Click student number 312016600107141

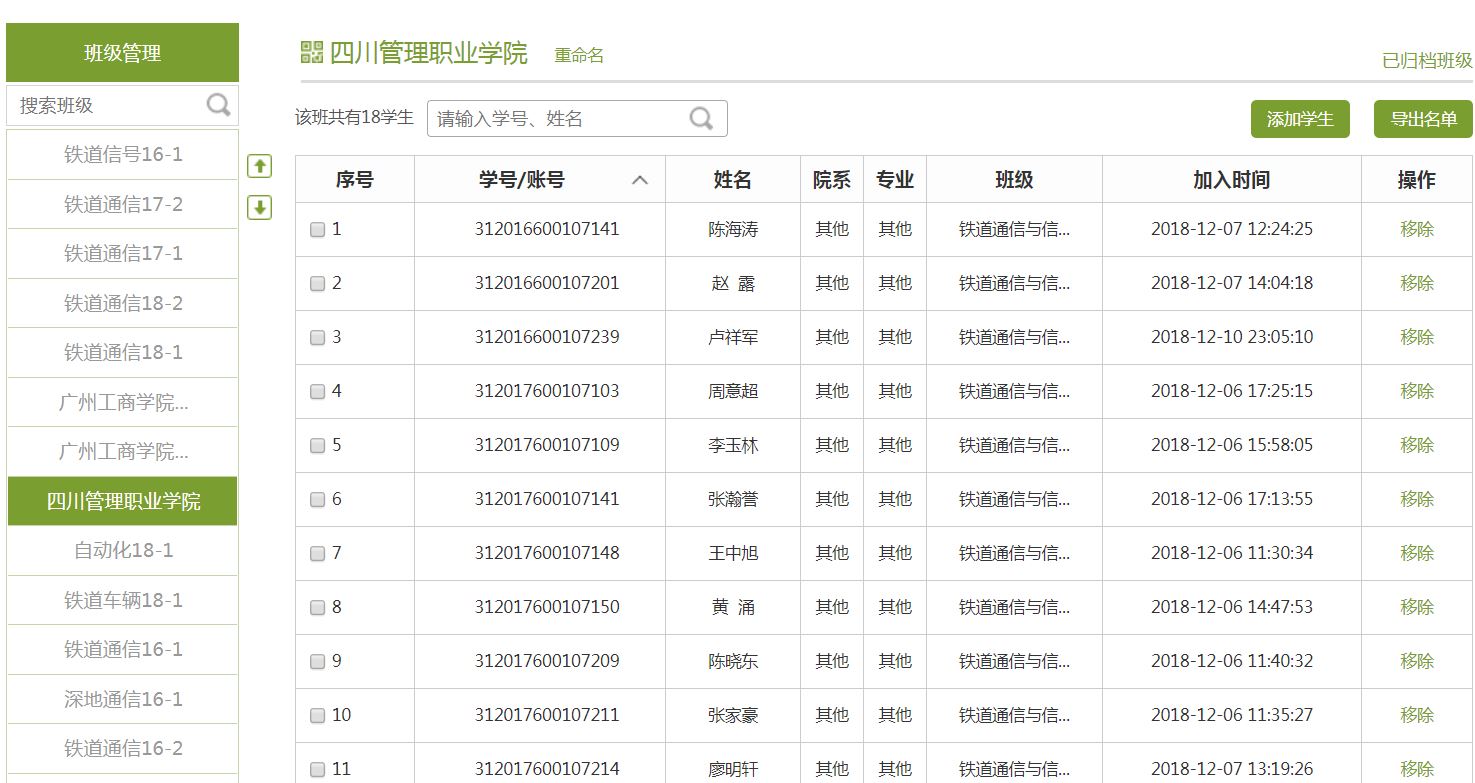pyautogui.click(x=547, y=229)
